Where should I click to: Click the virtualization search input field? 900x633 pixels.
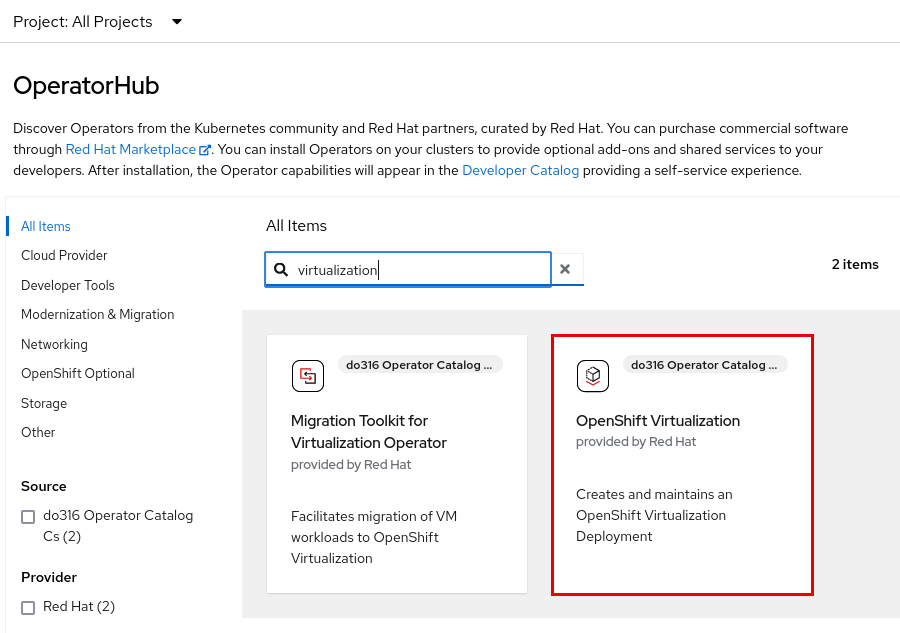tap(420, 270)
